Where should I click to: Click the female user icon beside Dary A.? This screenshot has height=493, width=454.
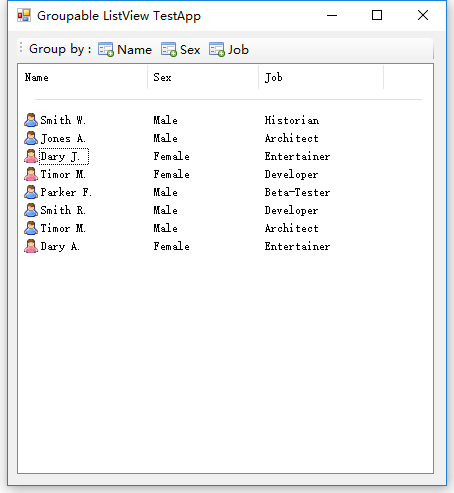[x=31, y=246]
